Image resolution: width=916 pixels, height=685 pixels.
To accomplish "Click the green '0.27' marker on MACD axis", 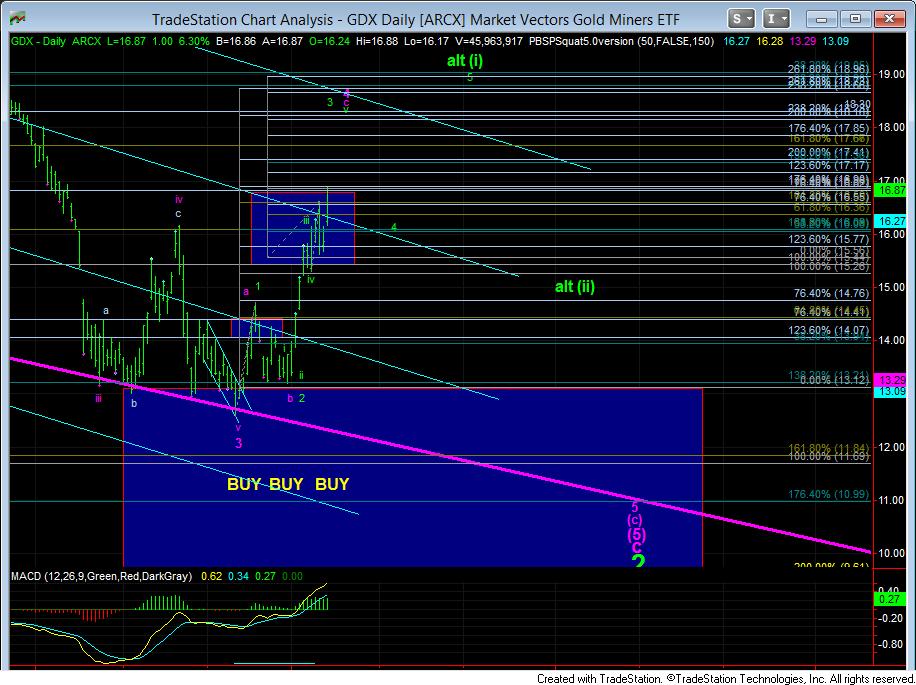I will coord(891,599).
